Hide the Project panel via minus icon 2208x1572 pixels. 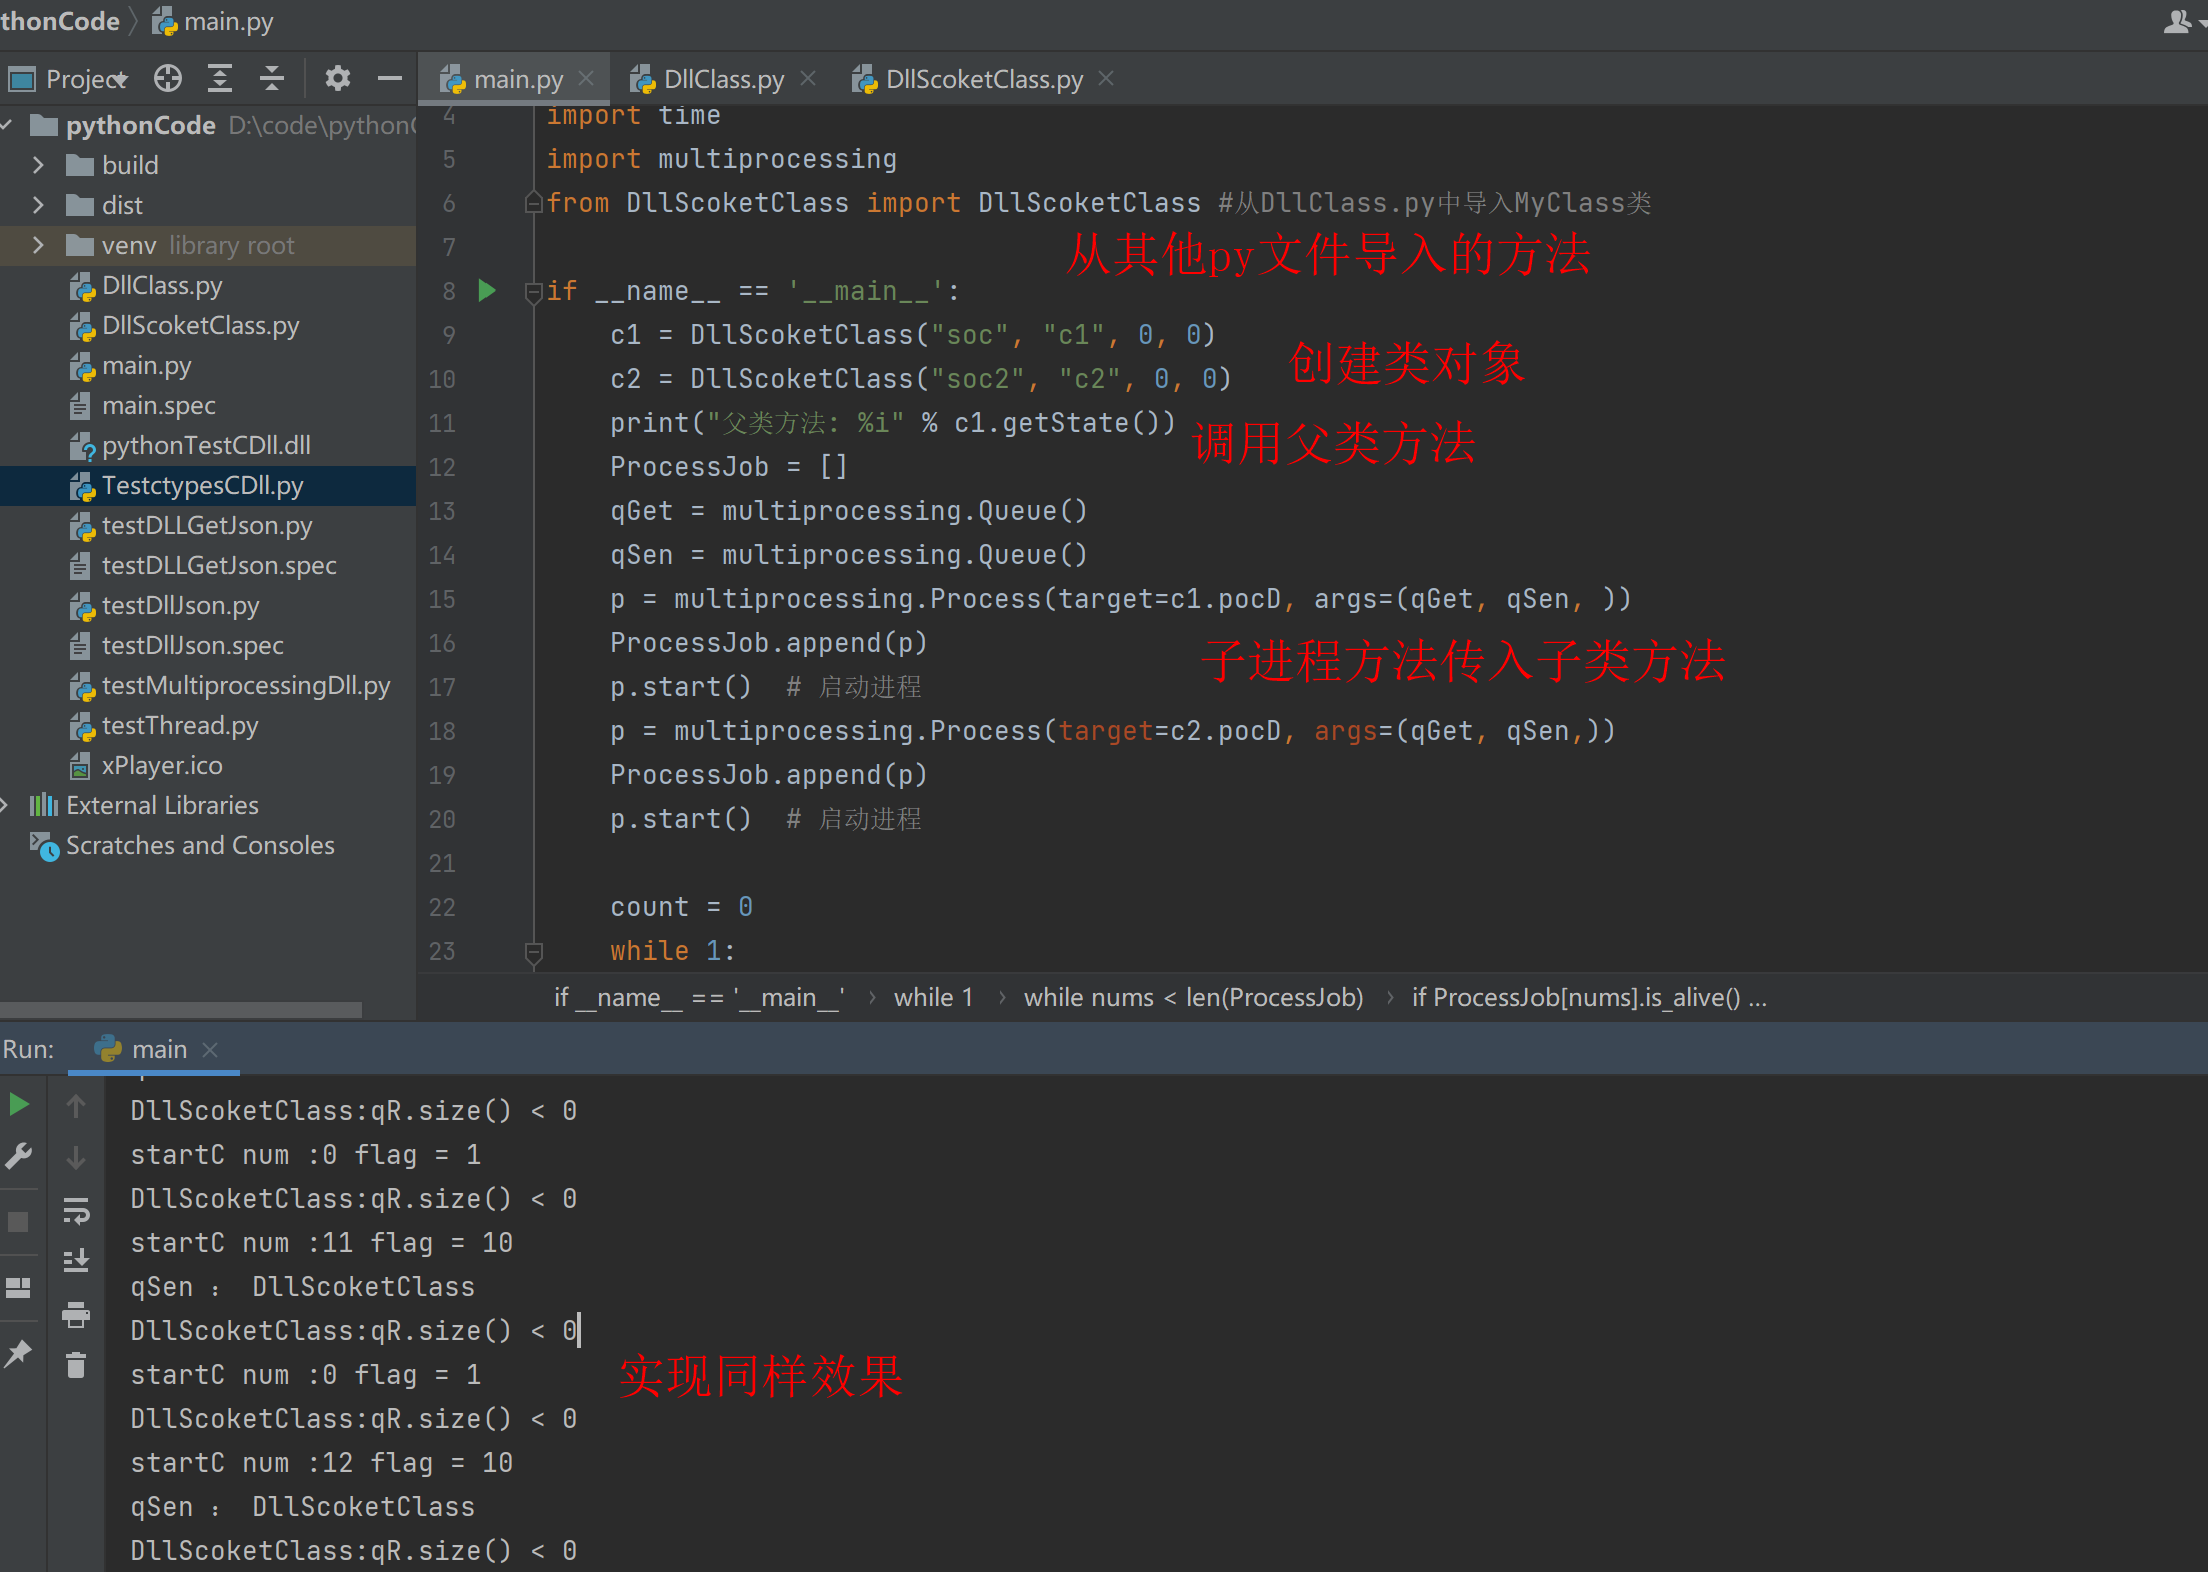click(x=389, y=78)
